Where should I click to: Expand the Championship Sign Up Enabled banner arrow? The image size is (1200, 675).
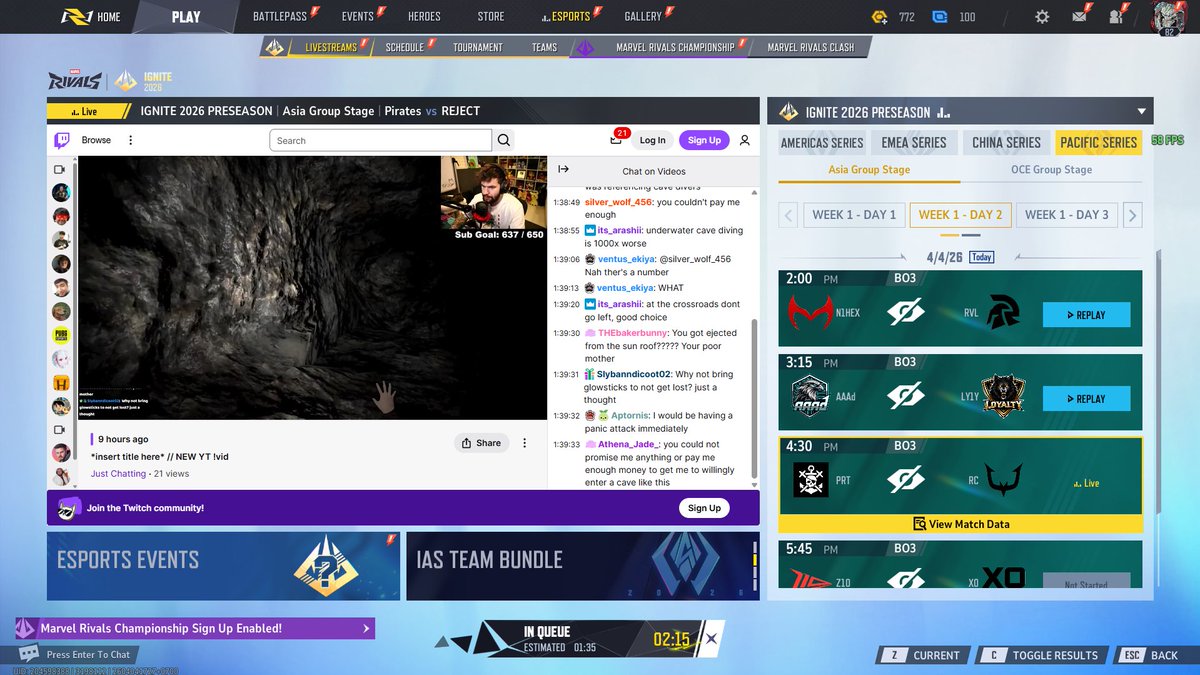(365, 629)
